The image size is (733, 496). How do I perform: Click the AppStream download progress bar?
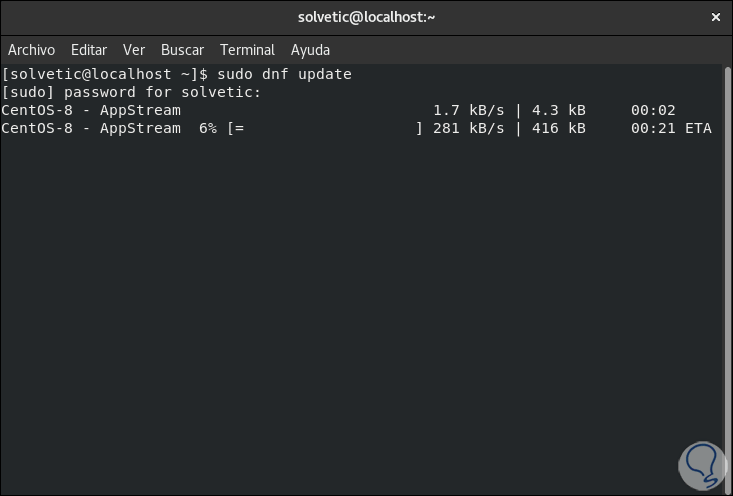pos(326,129)
